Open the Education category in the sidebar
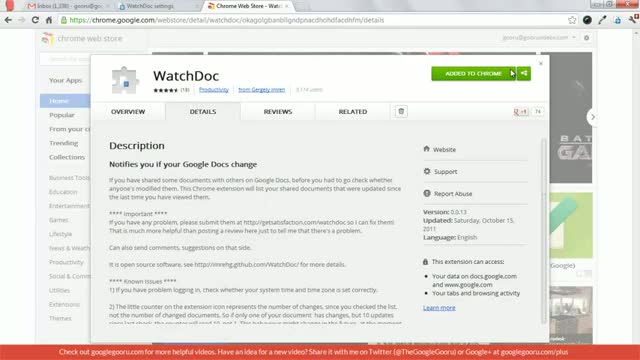Viewport: 640px width, 360px height. [x=63, y=192]
